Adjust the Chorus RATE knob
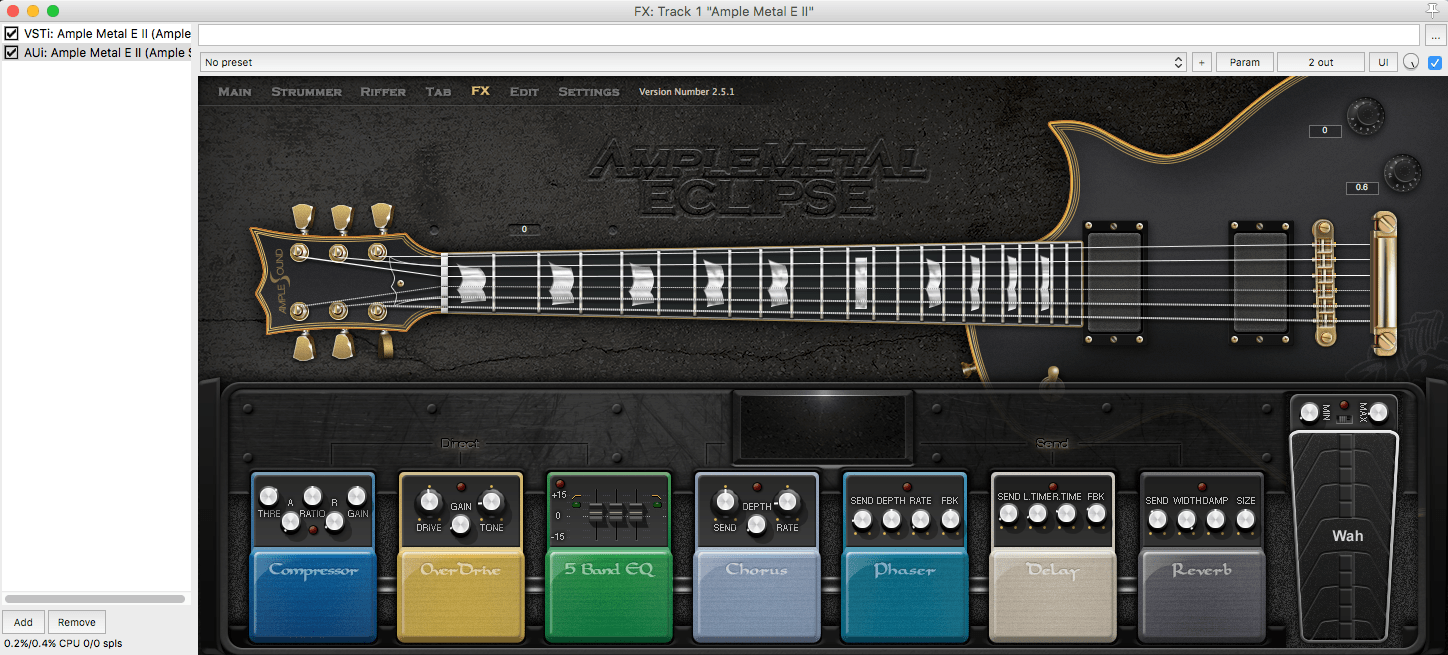 [x=787, y=501]
